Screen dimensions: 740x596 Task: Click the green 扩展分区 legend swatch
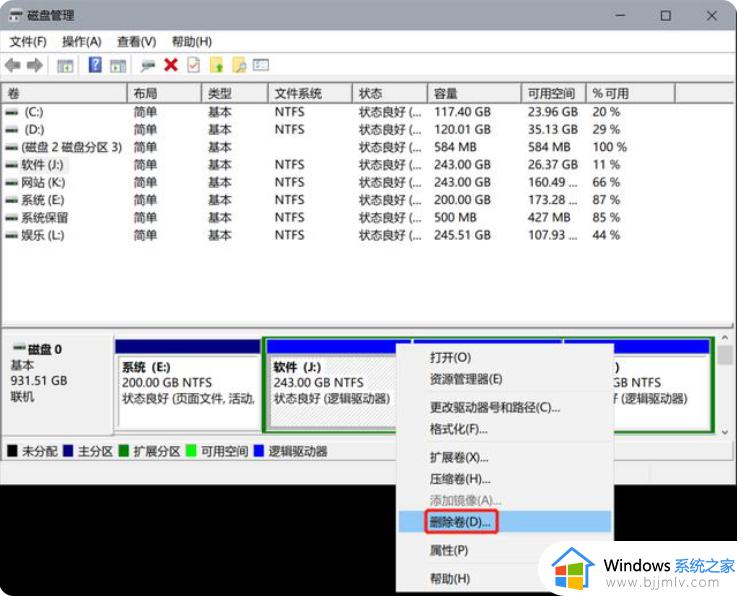point(124,451)
